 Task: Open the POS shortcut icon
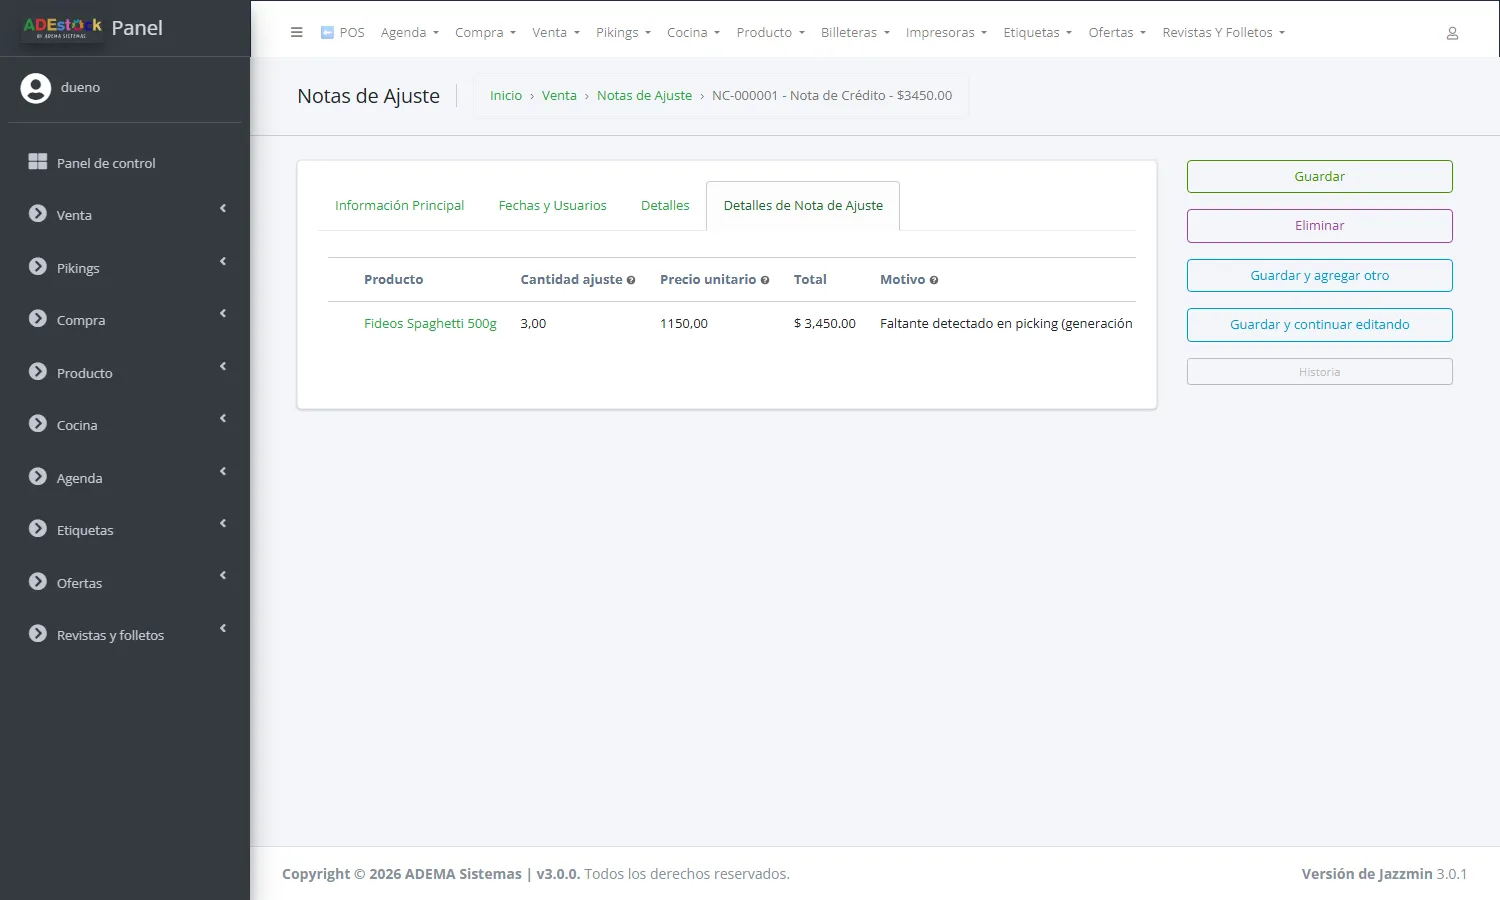[327, 32]
